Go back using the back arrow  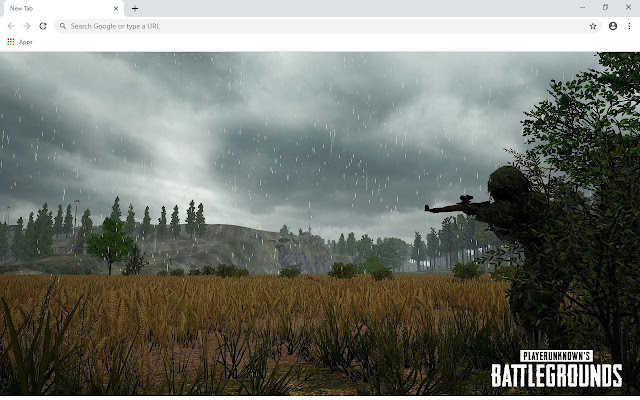pos(11,26)
